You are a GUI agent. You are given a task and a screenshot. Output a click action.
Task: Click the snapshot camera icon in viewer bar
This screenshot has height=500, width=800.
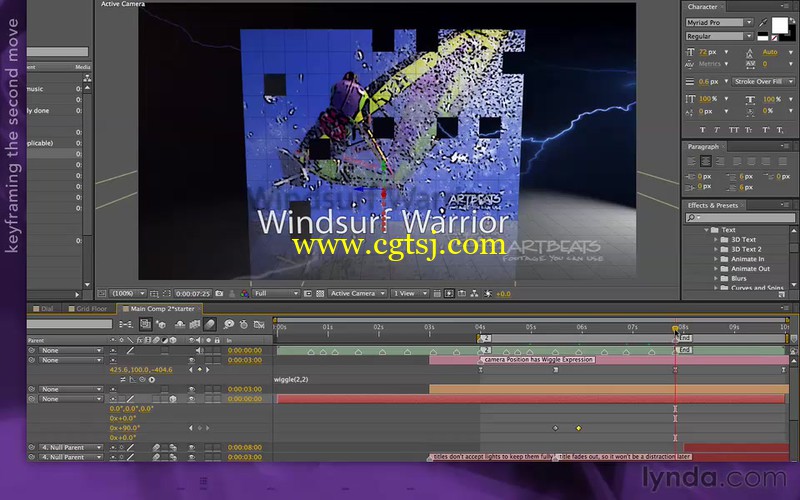point(219,293)
